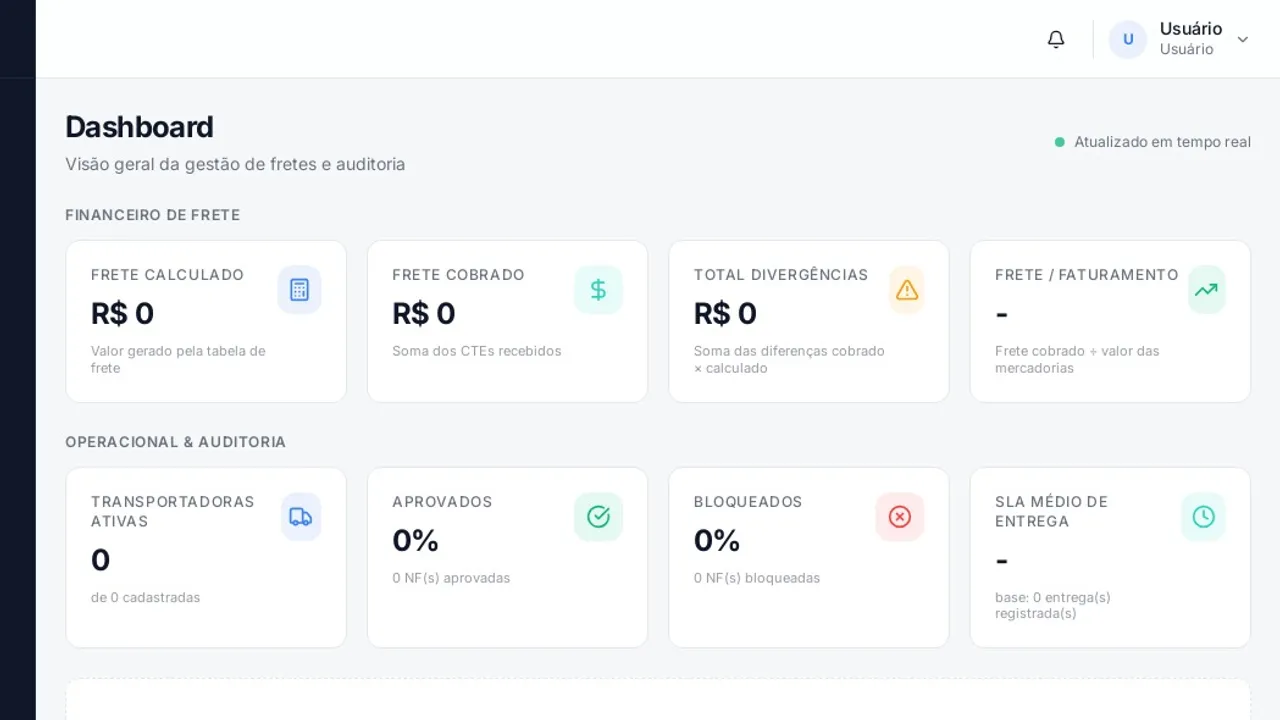Click the 'de 0 cadastradas' text
1280x720 pixels.
[145, 597]
